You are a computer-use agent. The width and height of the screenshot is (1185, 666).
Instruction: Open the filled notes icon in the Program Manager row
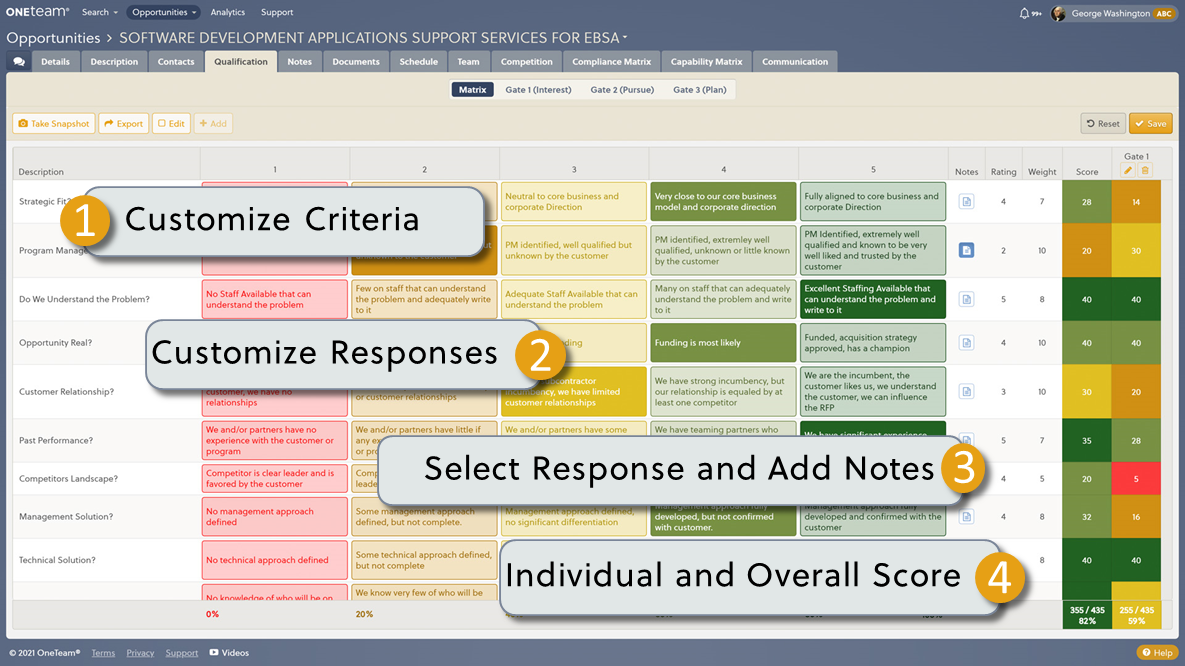[x=966, y=250]
